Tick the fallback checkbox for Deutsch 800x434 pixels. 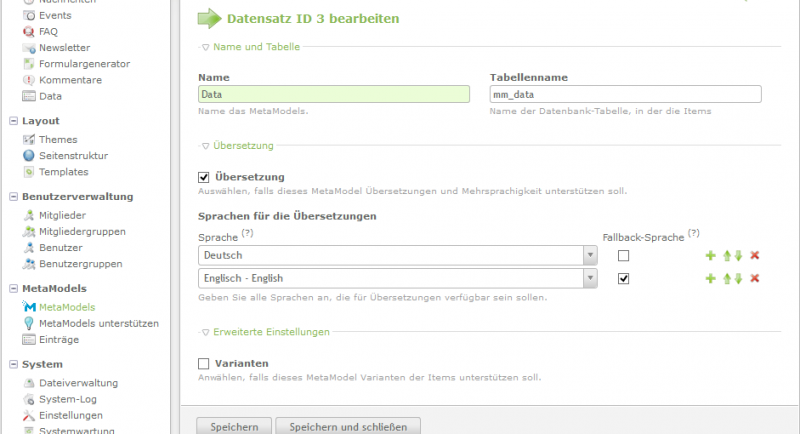[624, 256]
